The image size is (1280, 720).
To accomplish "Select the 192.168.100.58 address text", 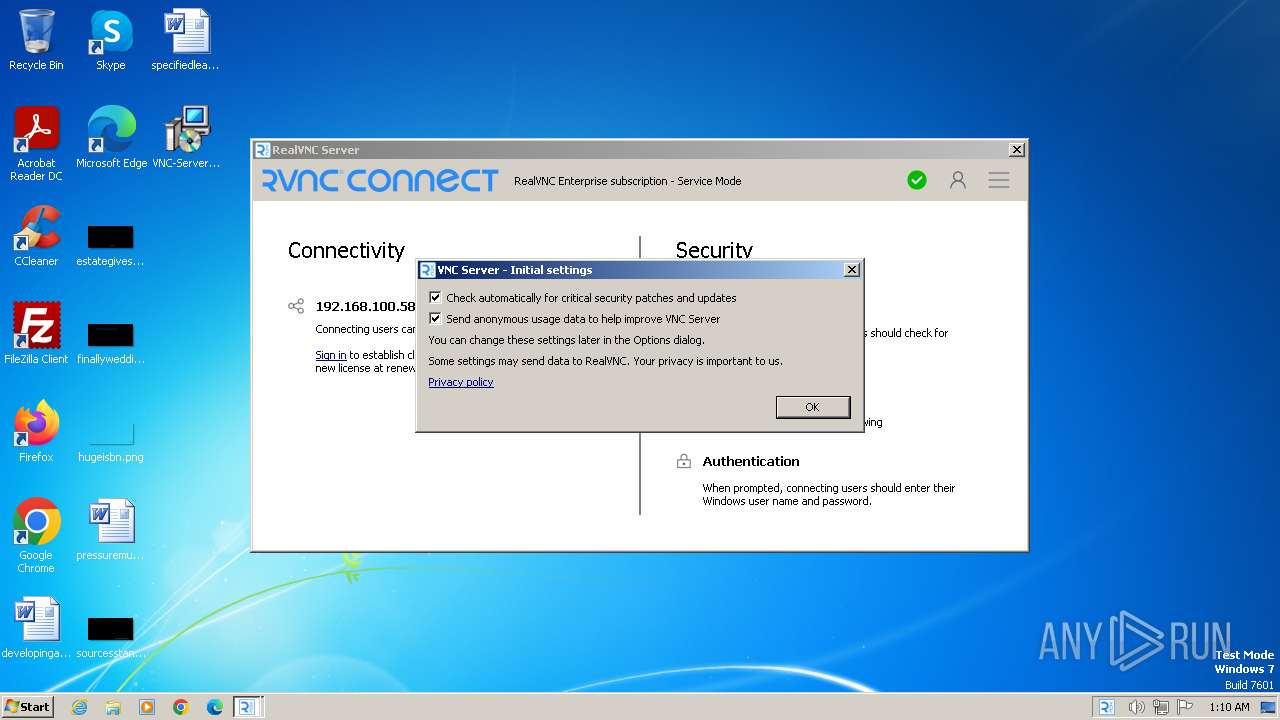I will tap(365, 306).
